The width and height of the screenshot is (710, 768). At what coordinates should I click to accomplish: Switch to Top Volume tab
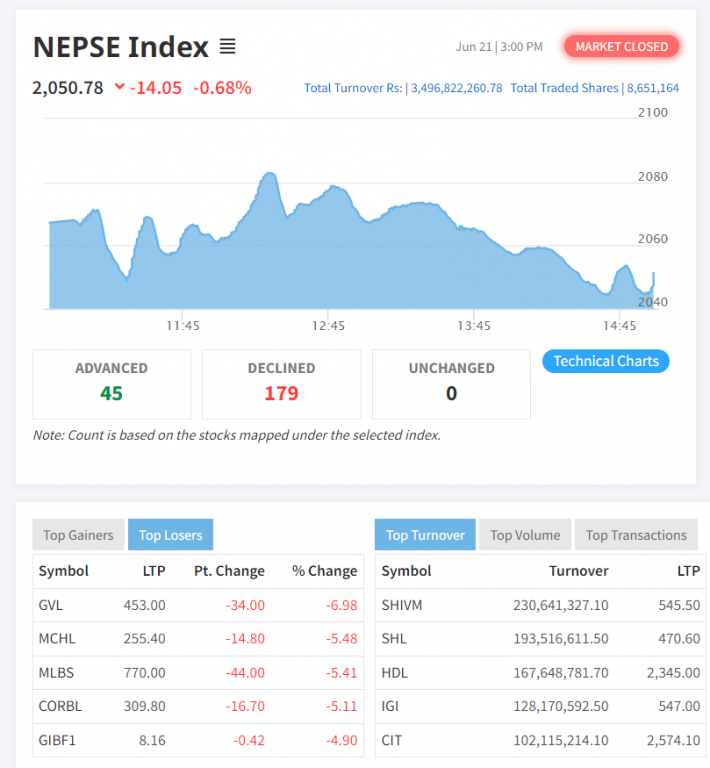(x=525, y=535)
